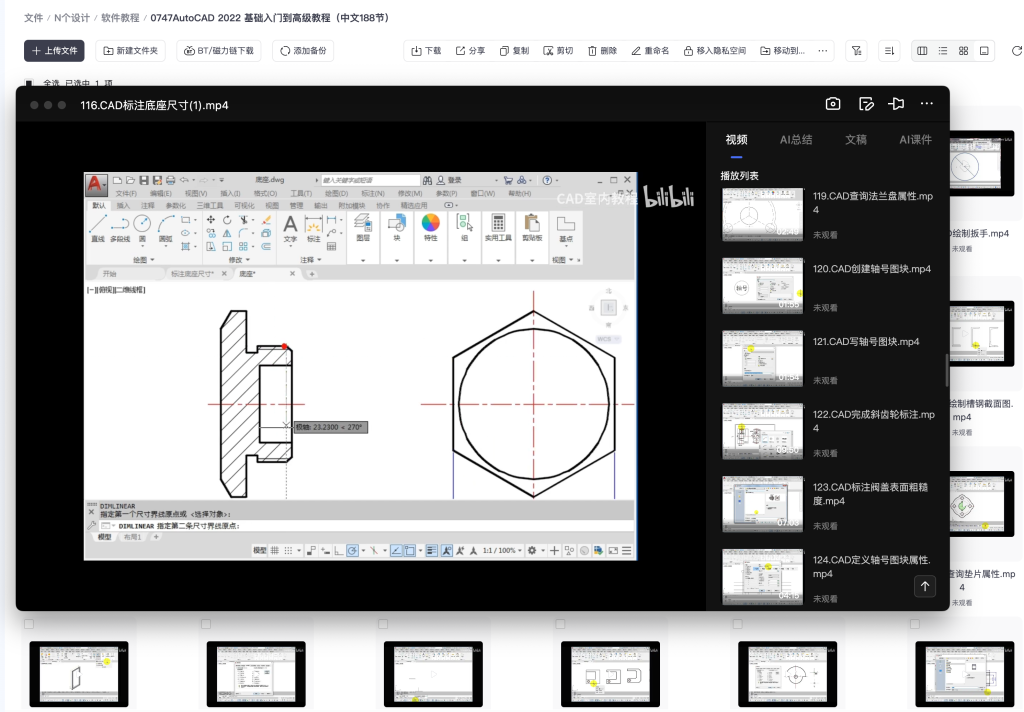Viewport: 1024px width, 712px height.
Task: Click the playlist scrollbar handle
Action: (946, 370)
